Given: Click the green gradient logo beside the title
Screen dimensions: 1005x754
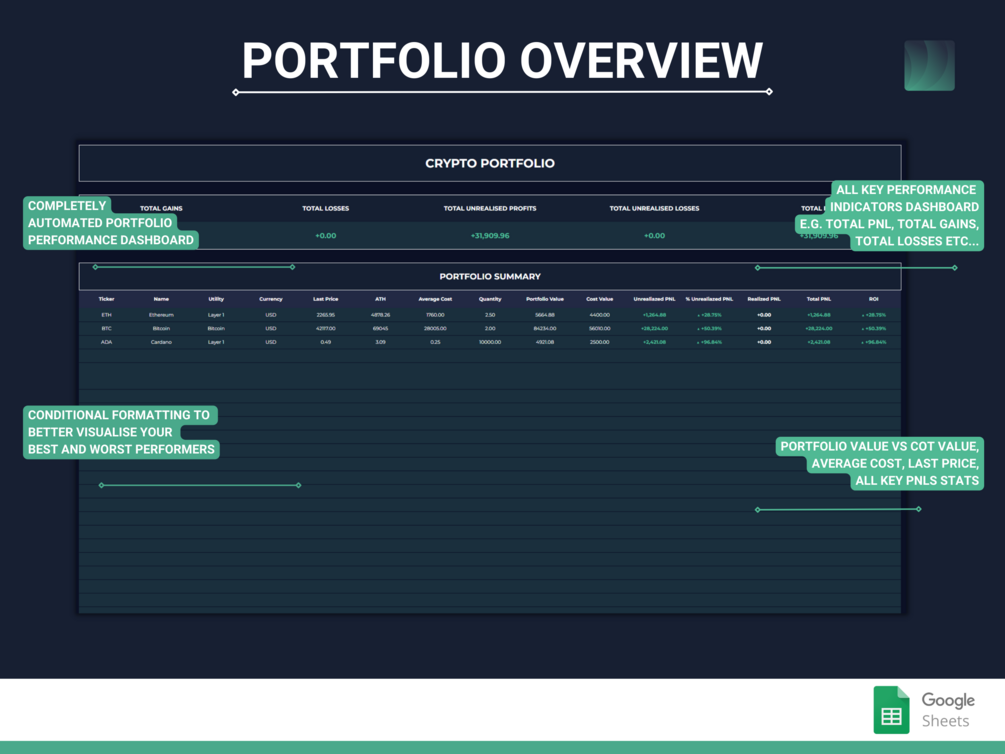Looking at the screenshot, I should coord(929,65).
